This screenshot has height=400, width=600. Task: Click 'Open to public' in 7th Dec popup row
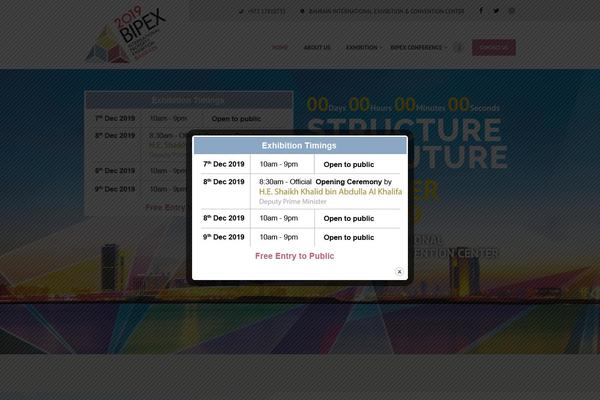pos(349,165)
